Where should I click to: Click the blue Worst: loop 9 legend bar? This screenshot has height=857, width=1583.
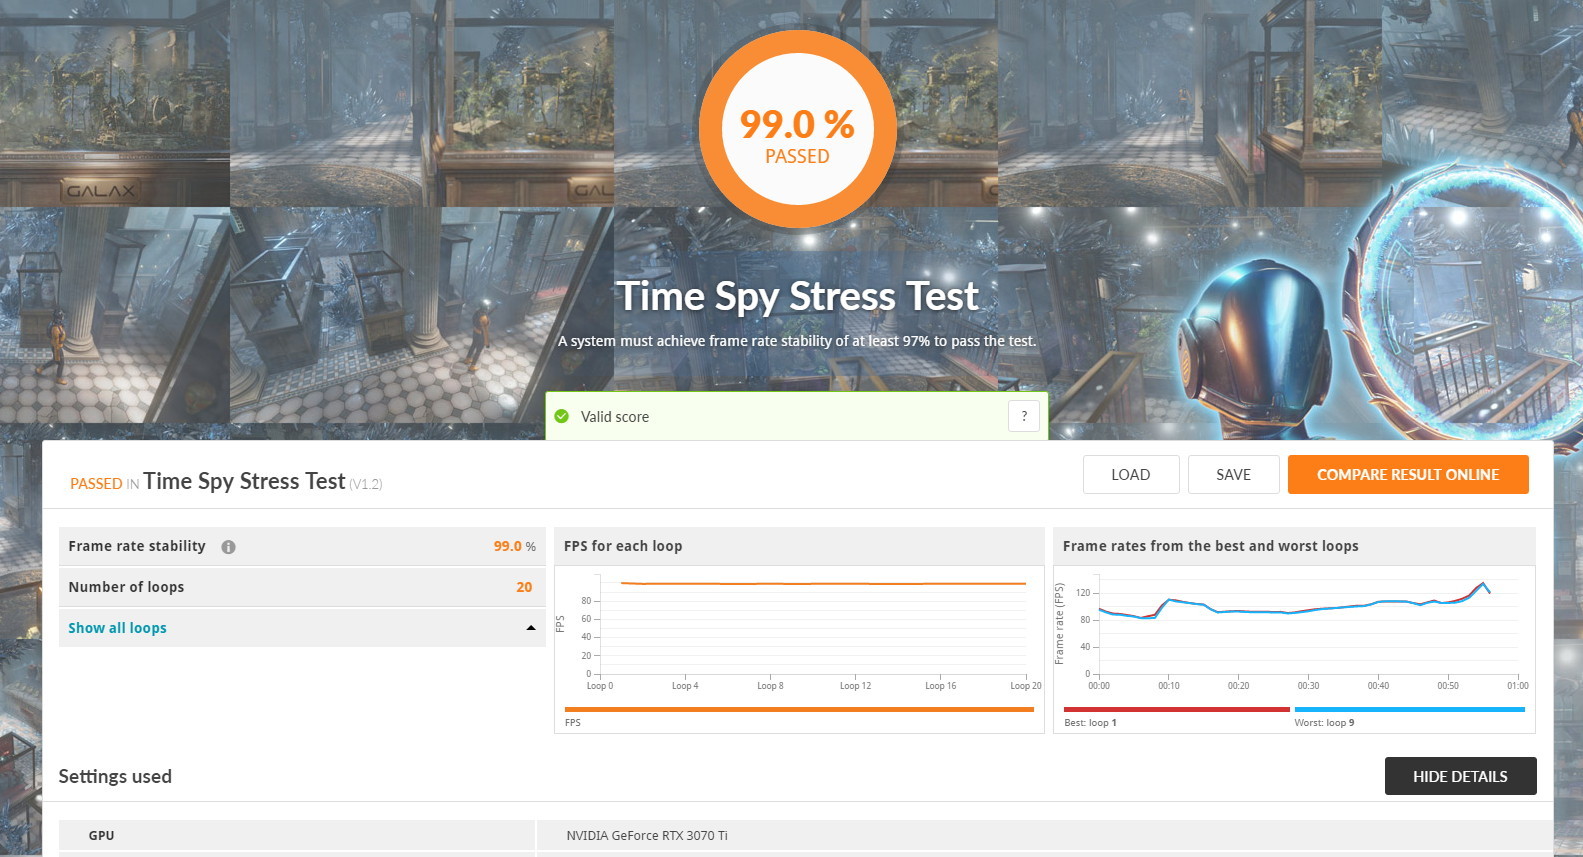click(x=1410, y=710)
